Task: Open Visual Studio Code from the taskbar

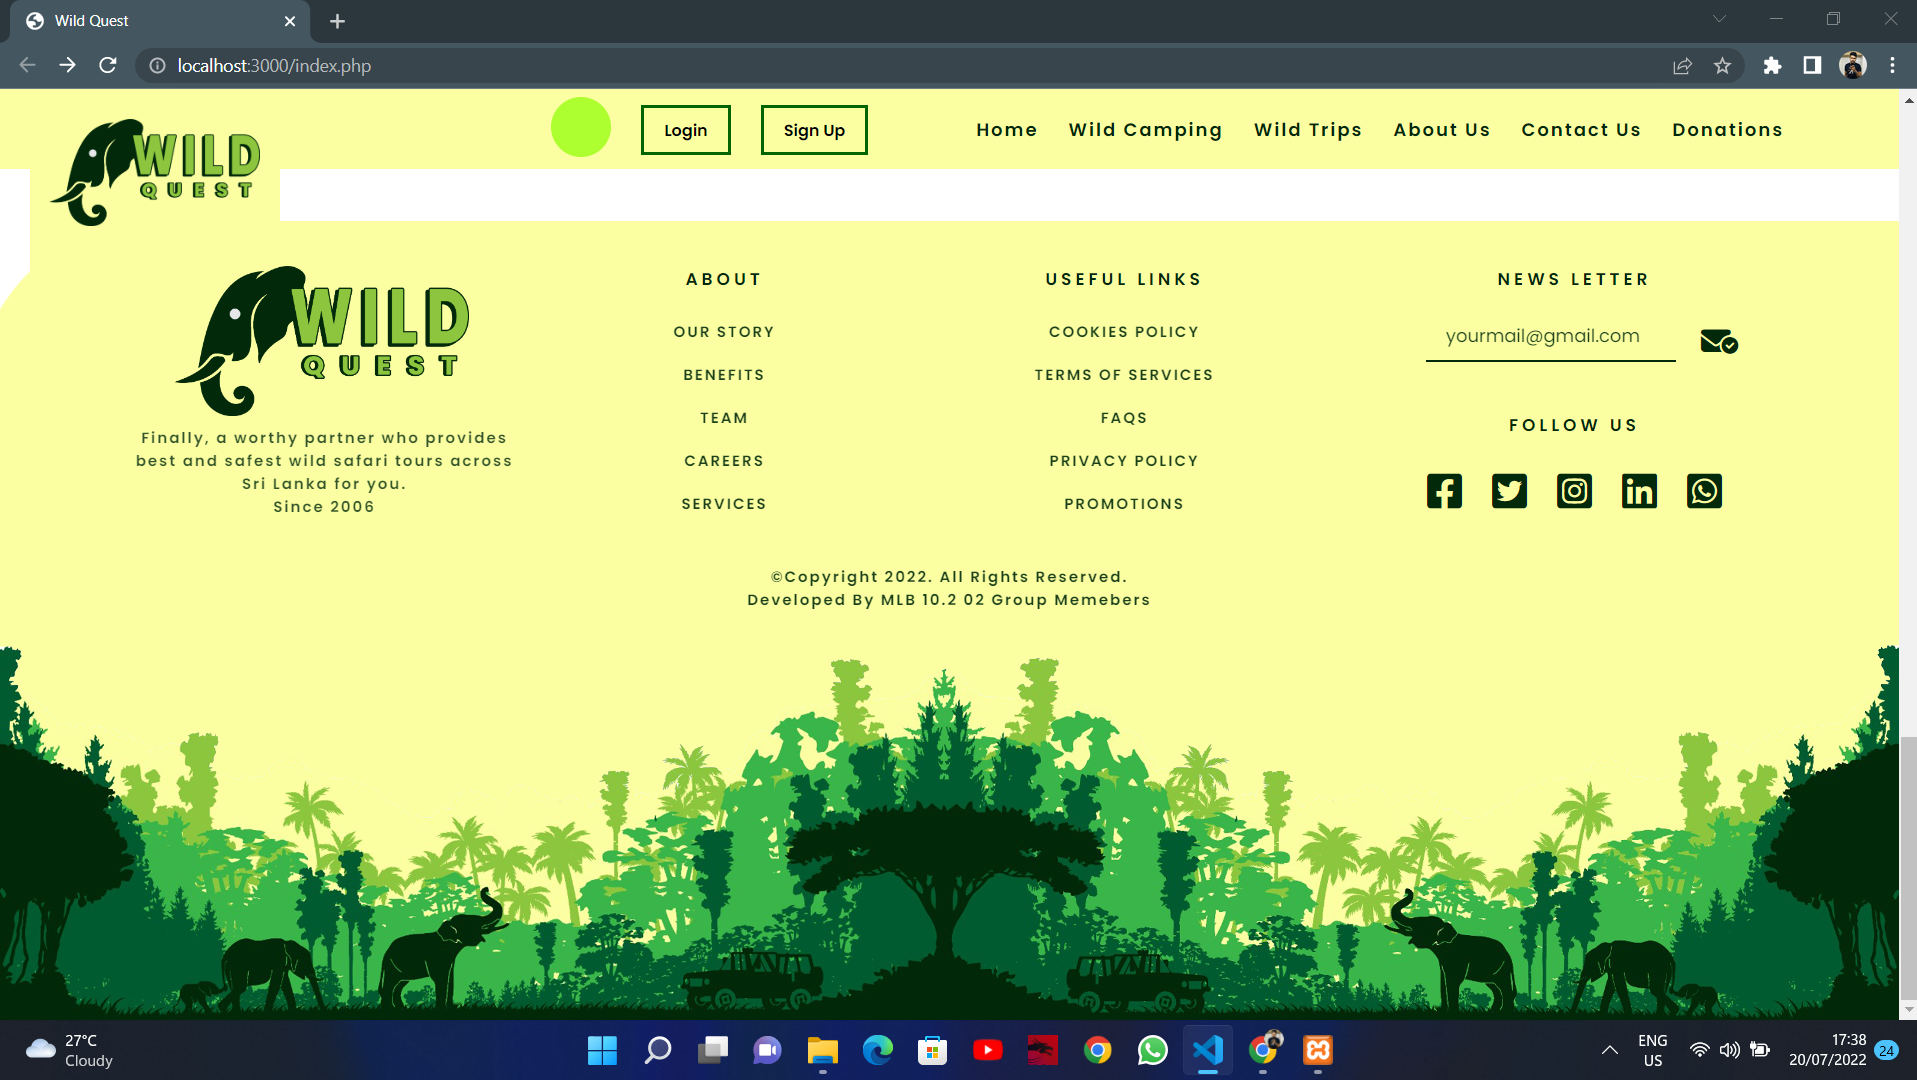Action: (x=1207, y=1051)
